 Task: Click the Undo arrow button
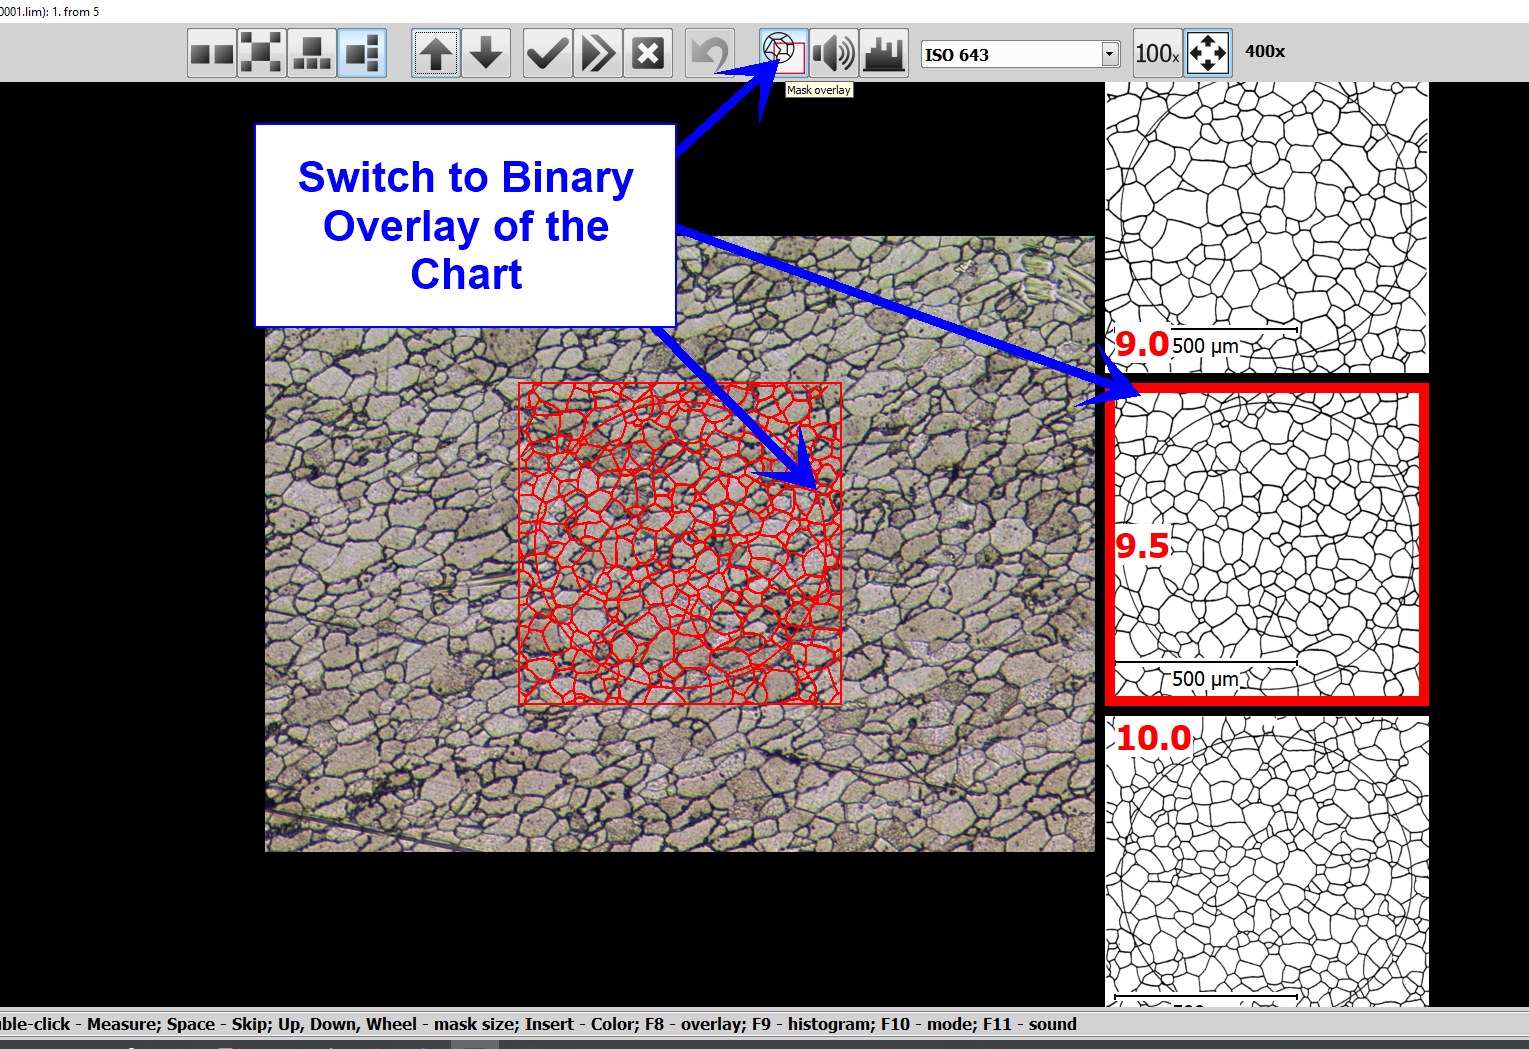coord(710,53)
